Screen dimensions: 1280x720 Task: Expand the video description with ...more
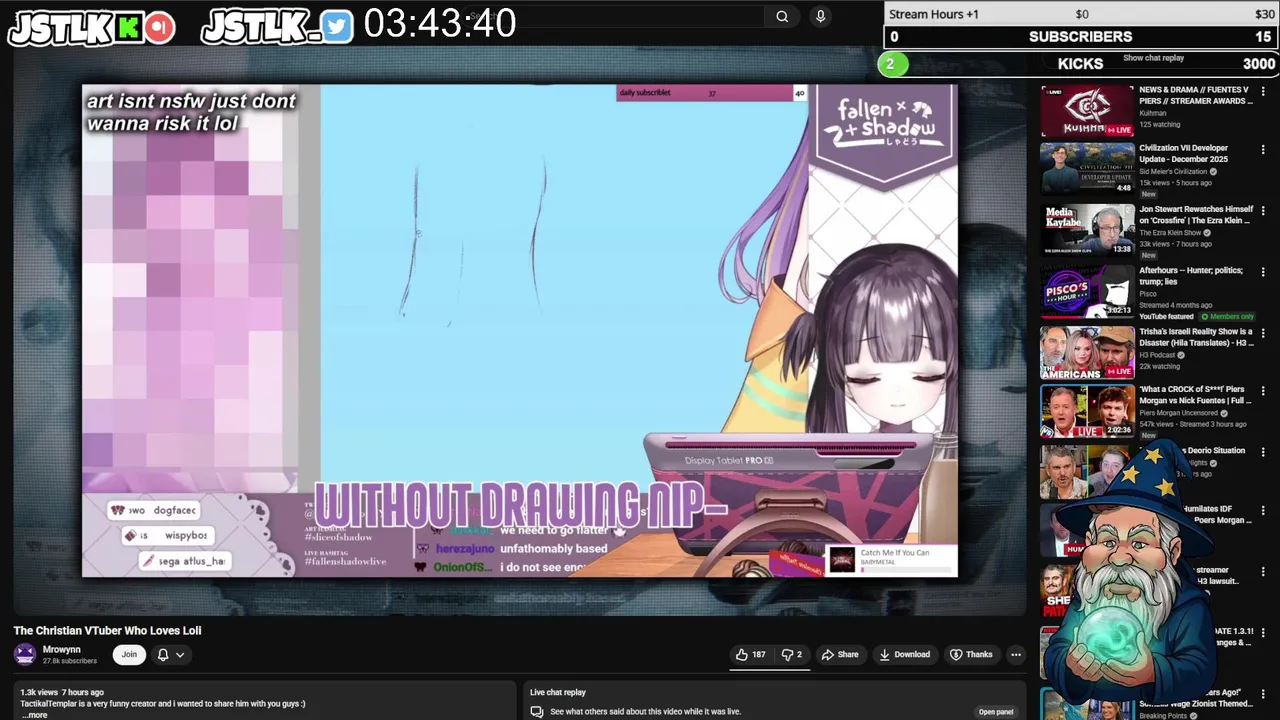(x=34, y=715)
